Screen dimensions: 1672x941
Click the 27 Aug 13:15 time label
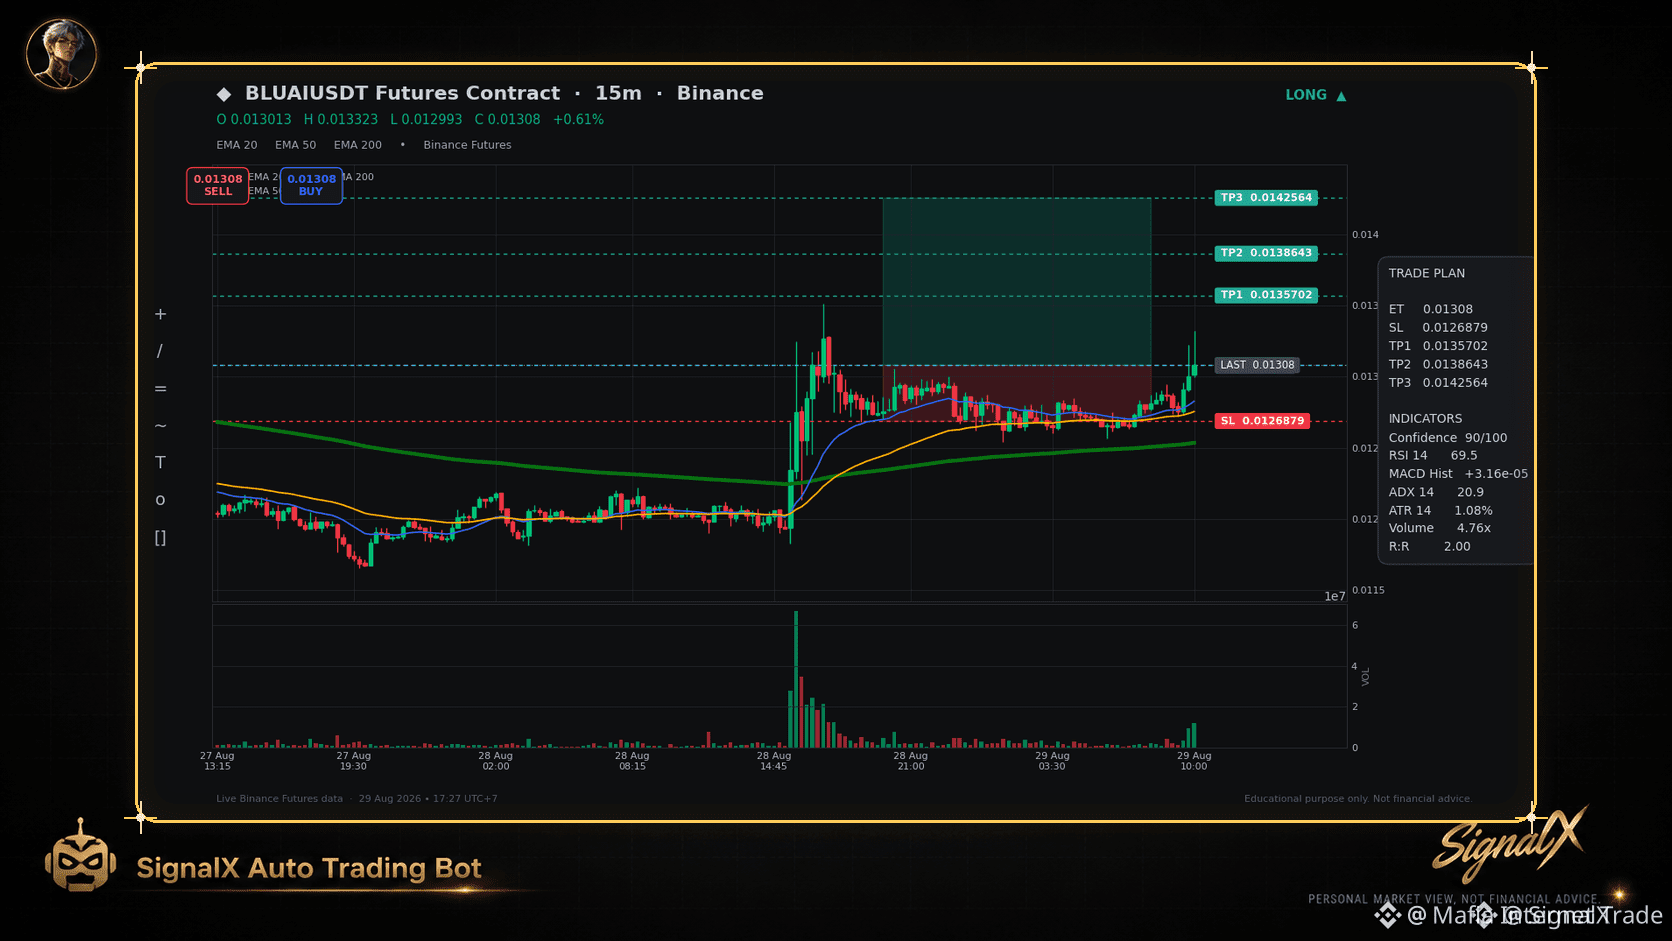[x=217, y=761]
